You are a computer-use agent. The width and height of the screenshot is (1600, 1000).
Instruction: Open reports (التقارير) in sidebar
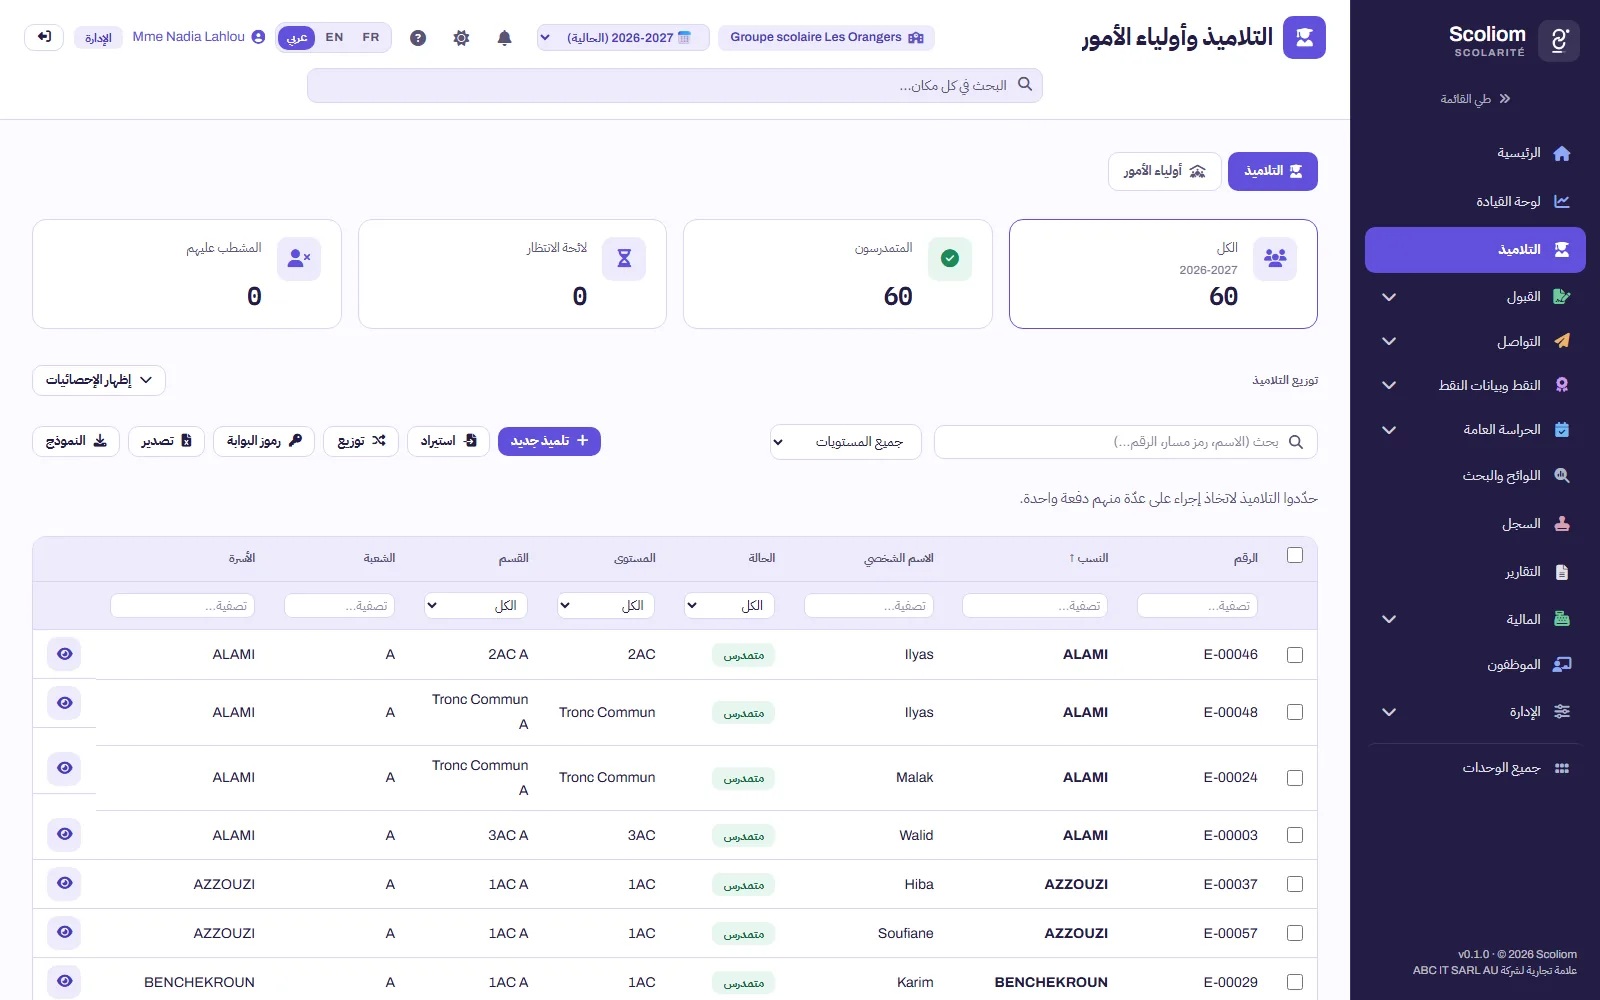click(1475, 572)
